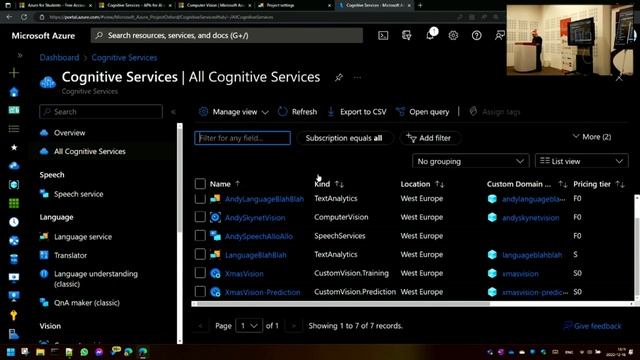Sort the table by Location column
The width and height of the screenshot is (640, 360).
coord(422,184)
